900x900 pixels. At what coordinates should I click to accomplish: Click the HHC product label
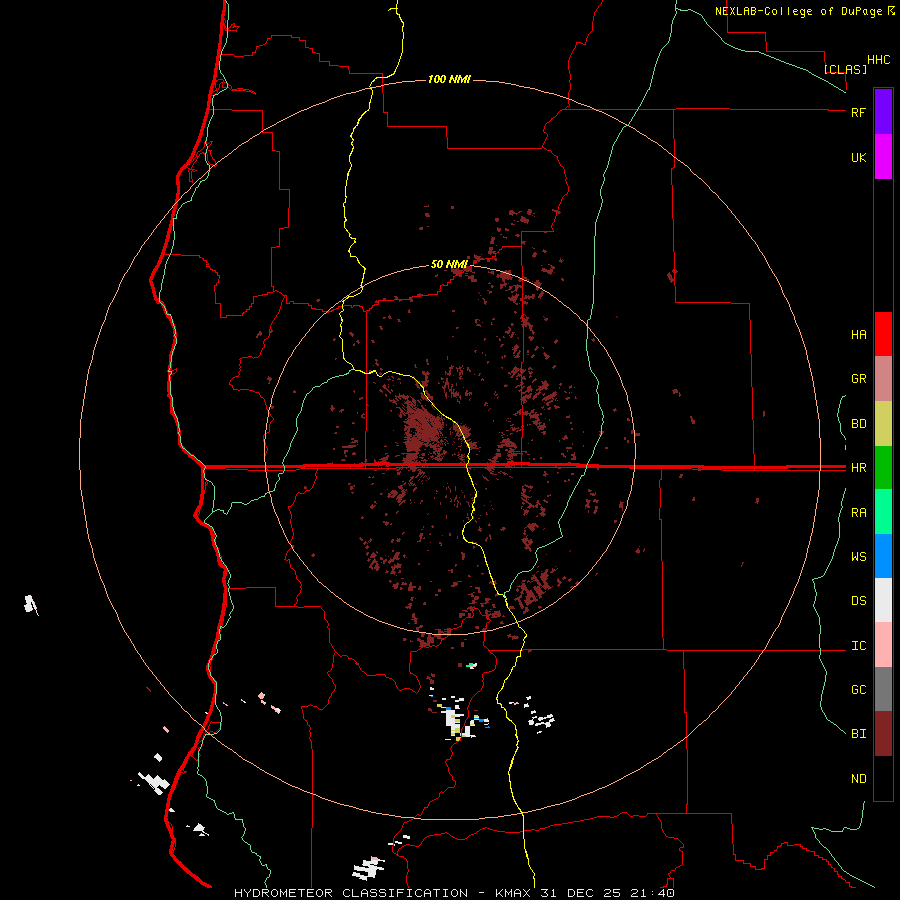click(x=879, y=60)
